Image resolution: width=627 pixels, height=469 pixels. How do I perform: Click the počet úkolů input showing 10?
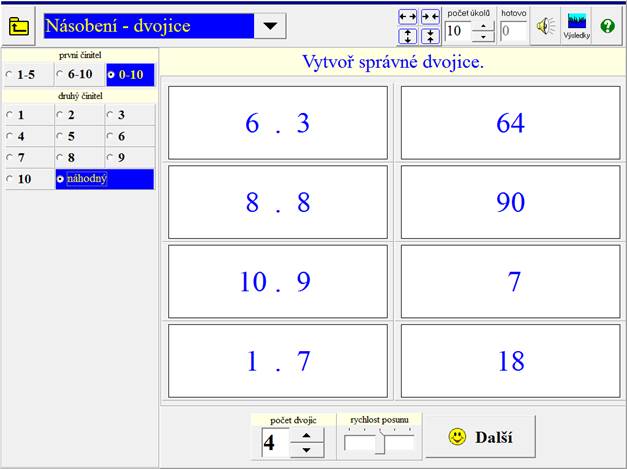(458, 31)
